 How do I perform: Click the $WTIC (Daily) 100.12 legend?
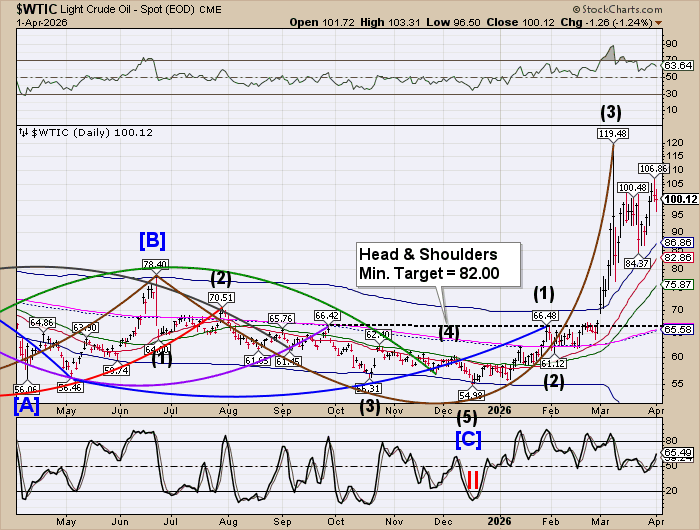(x=71, y=131)
